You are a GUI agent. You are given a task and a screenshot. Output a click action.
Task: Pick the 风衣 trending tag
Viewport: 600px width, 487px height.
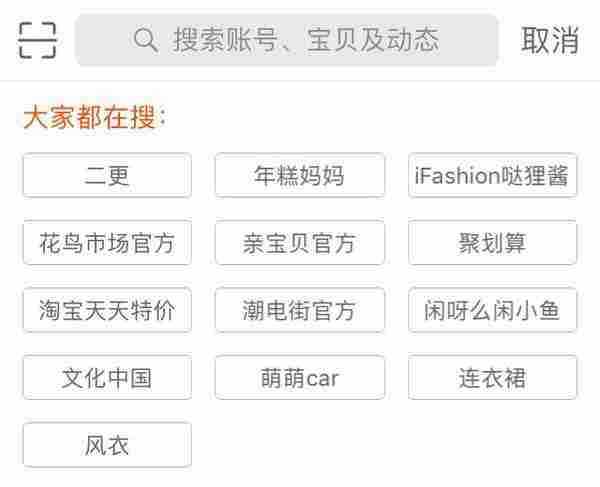[107, 445]
